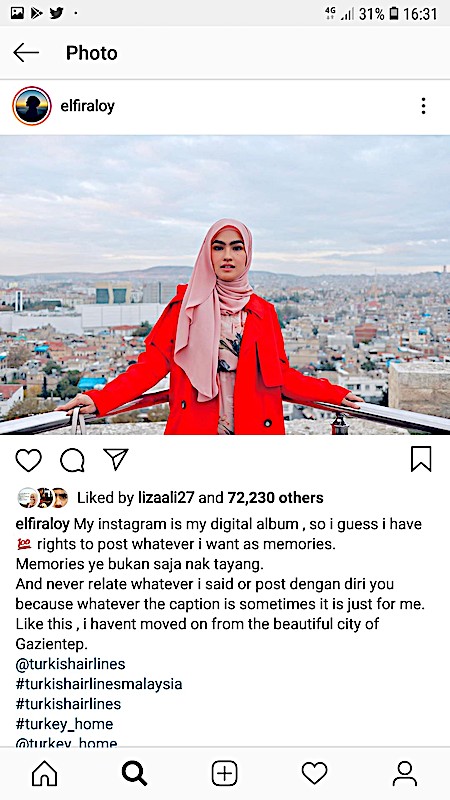Open the elfiraloy username in the post header
The image size is (450, 800).
point(87,106)
